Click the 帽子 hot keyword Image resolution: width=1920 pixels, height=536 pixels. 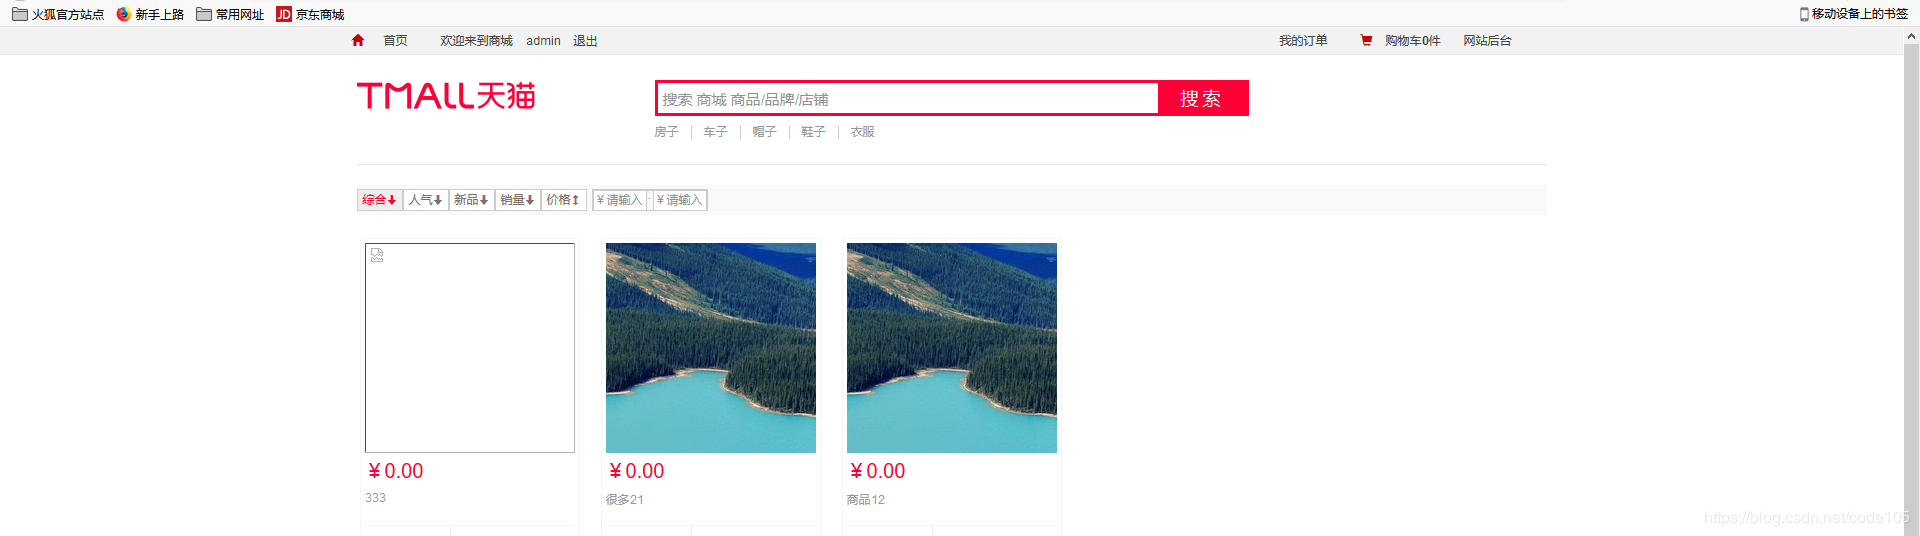(764, 132)
